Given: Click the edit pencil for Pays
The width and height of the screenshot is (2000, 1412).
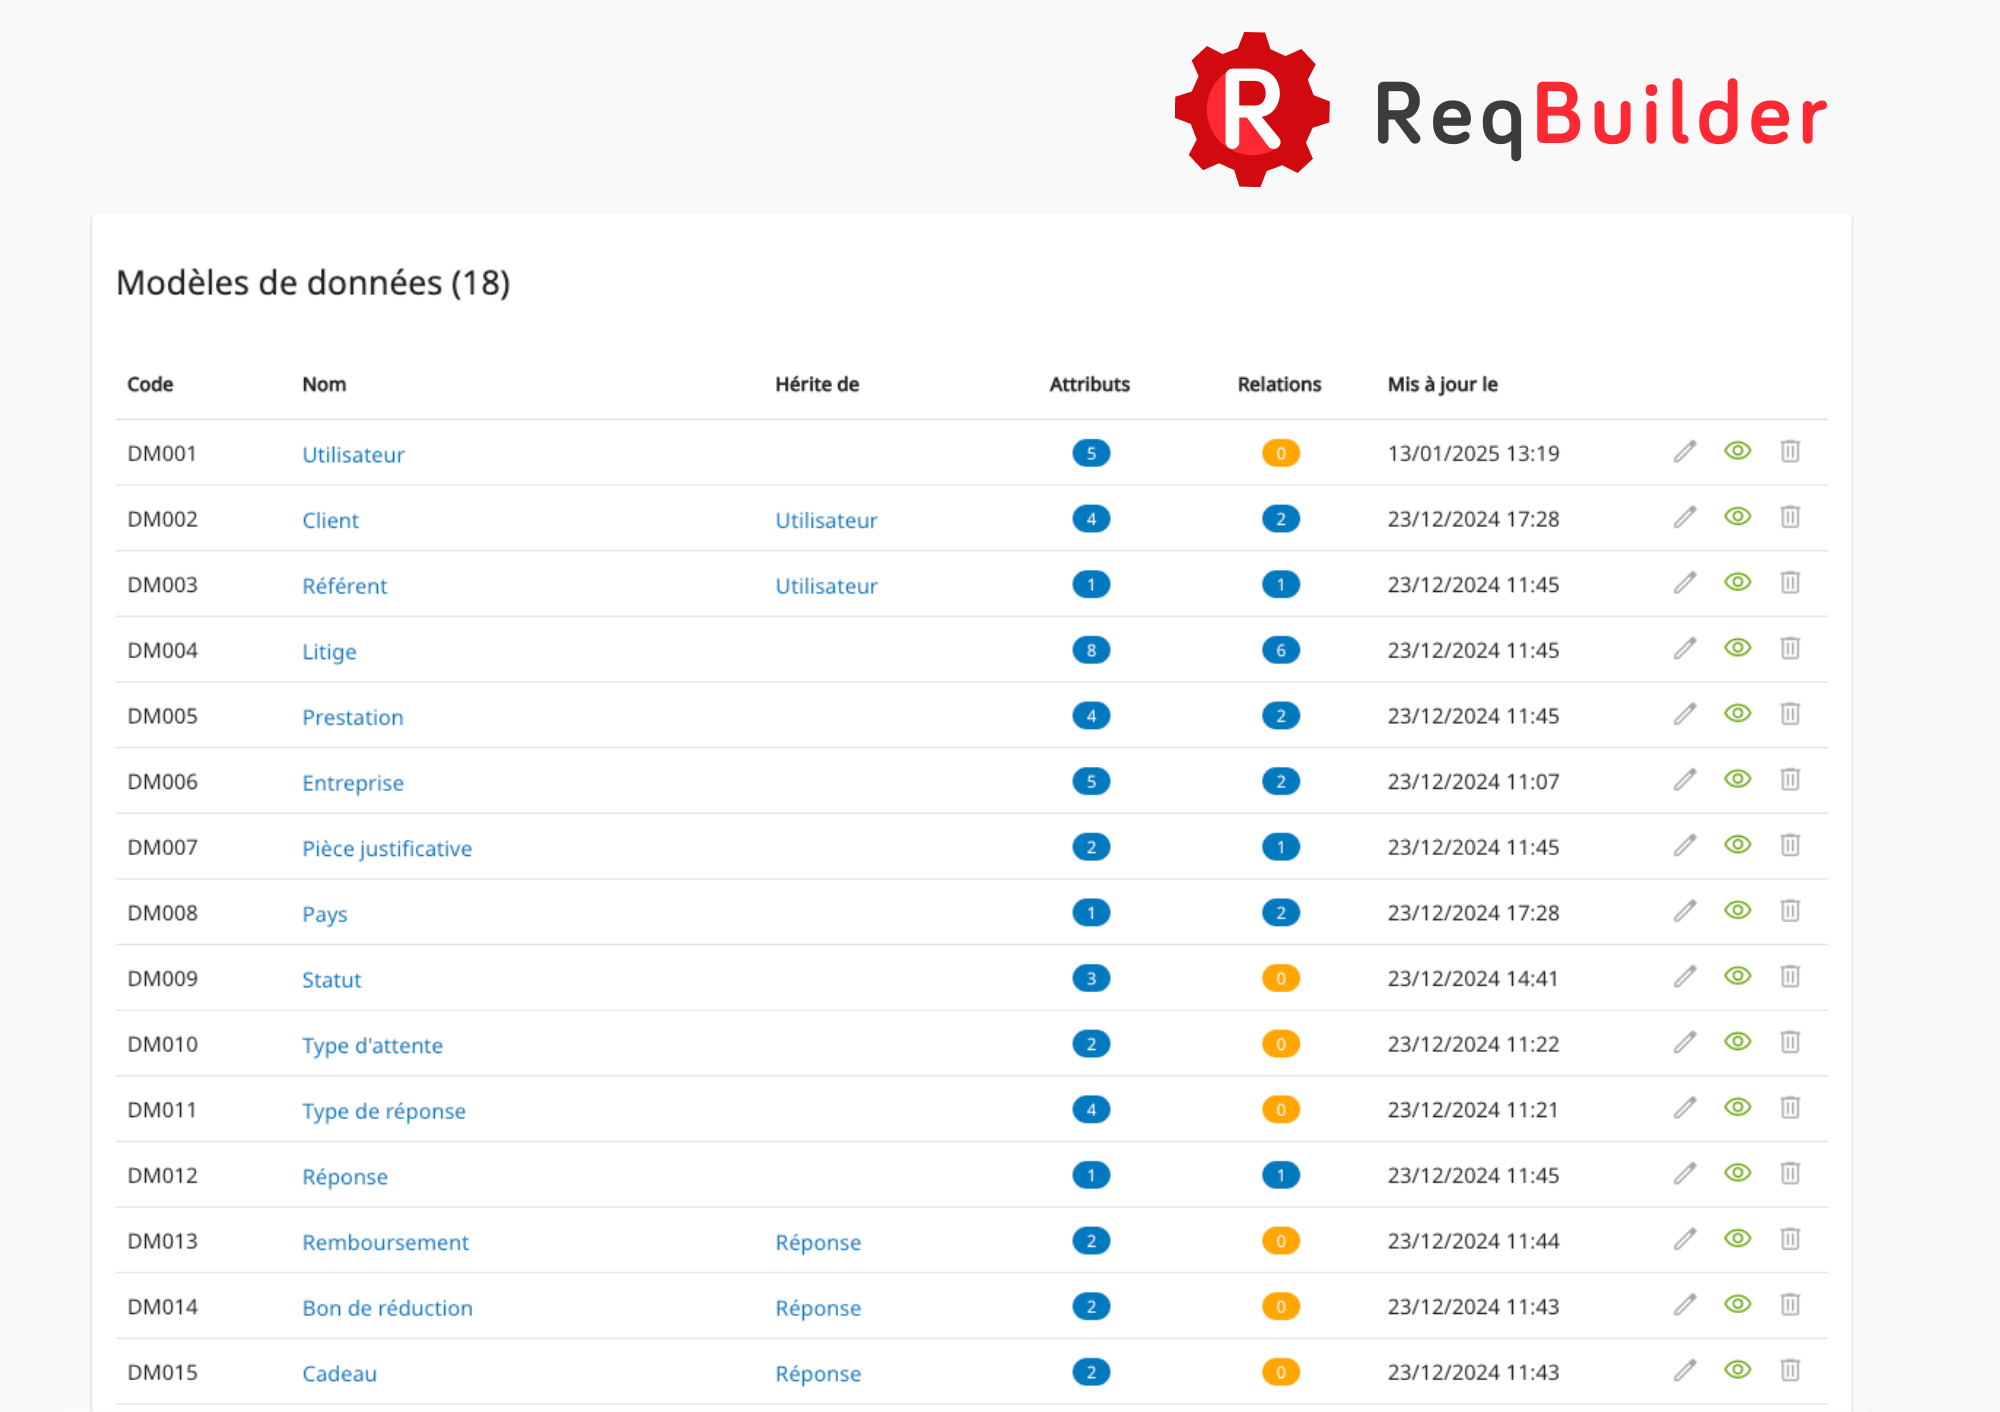Looking at the screenshot, I should point(1685,911).
